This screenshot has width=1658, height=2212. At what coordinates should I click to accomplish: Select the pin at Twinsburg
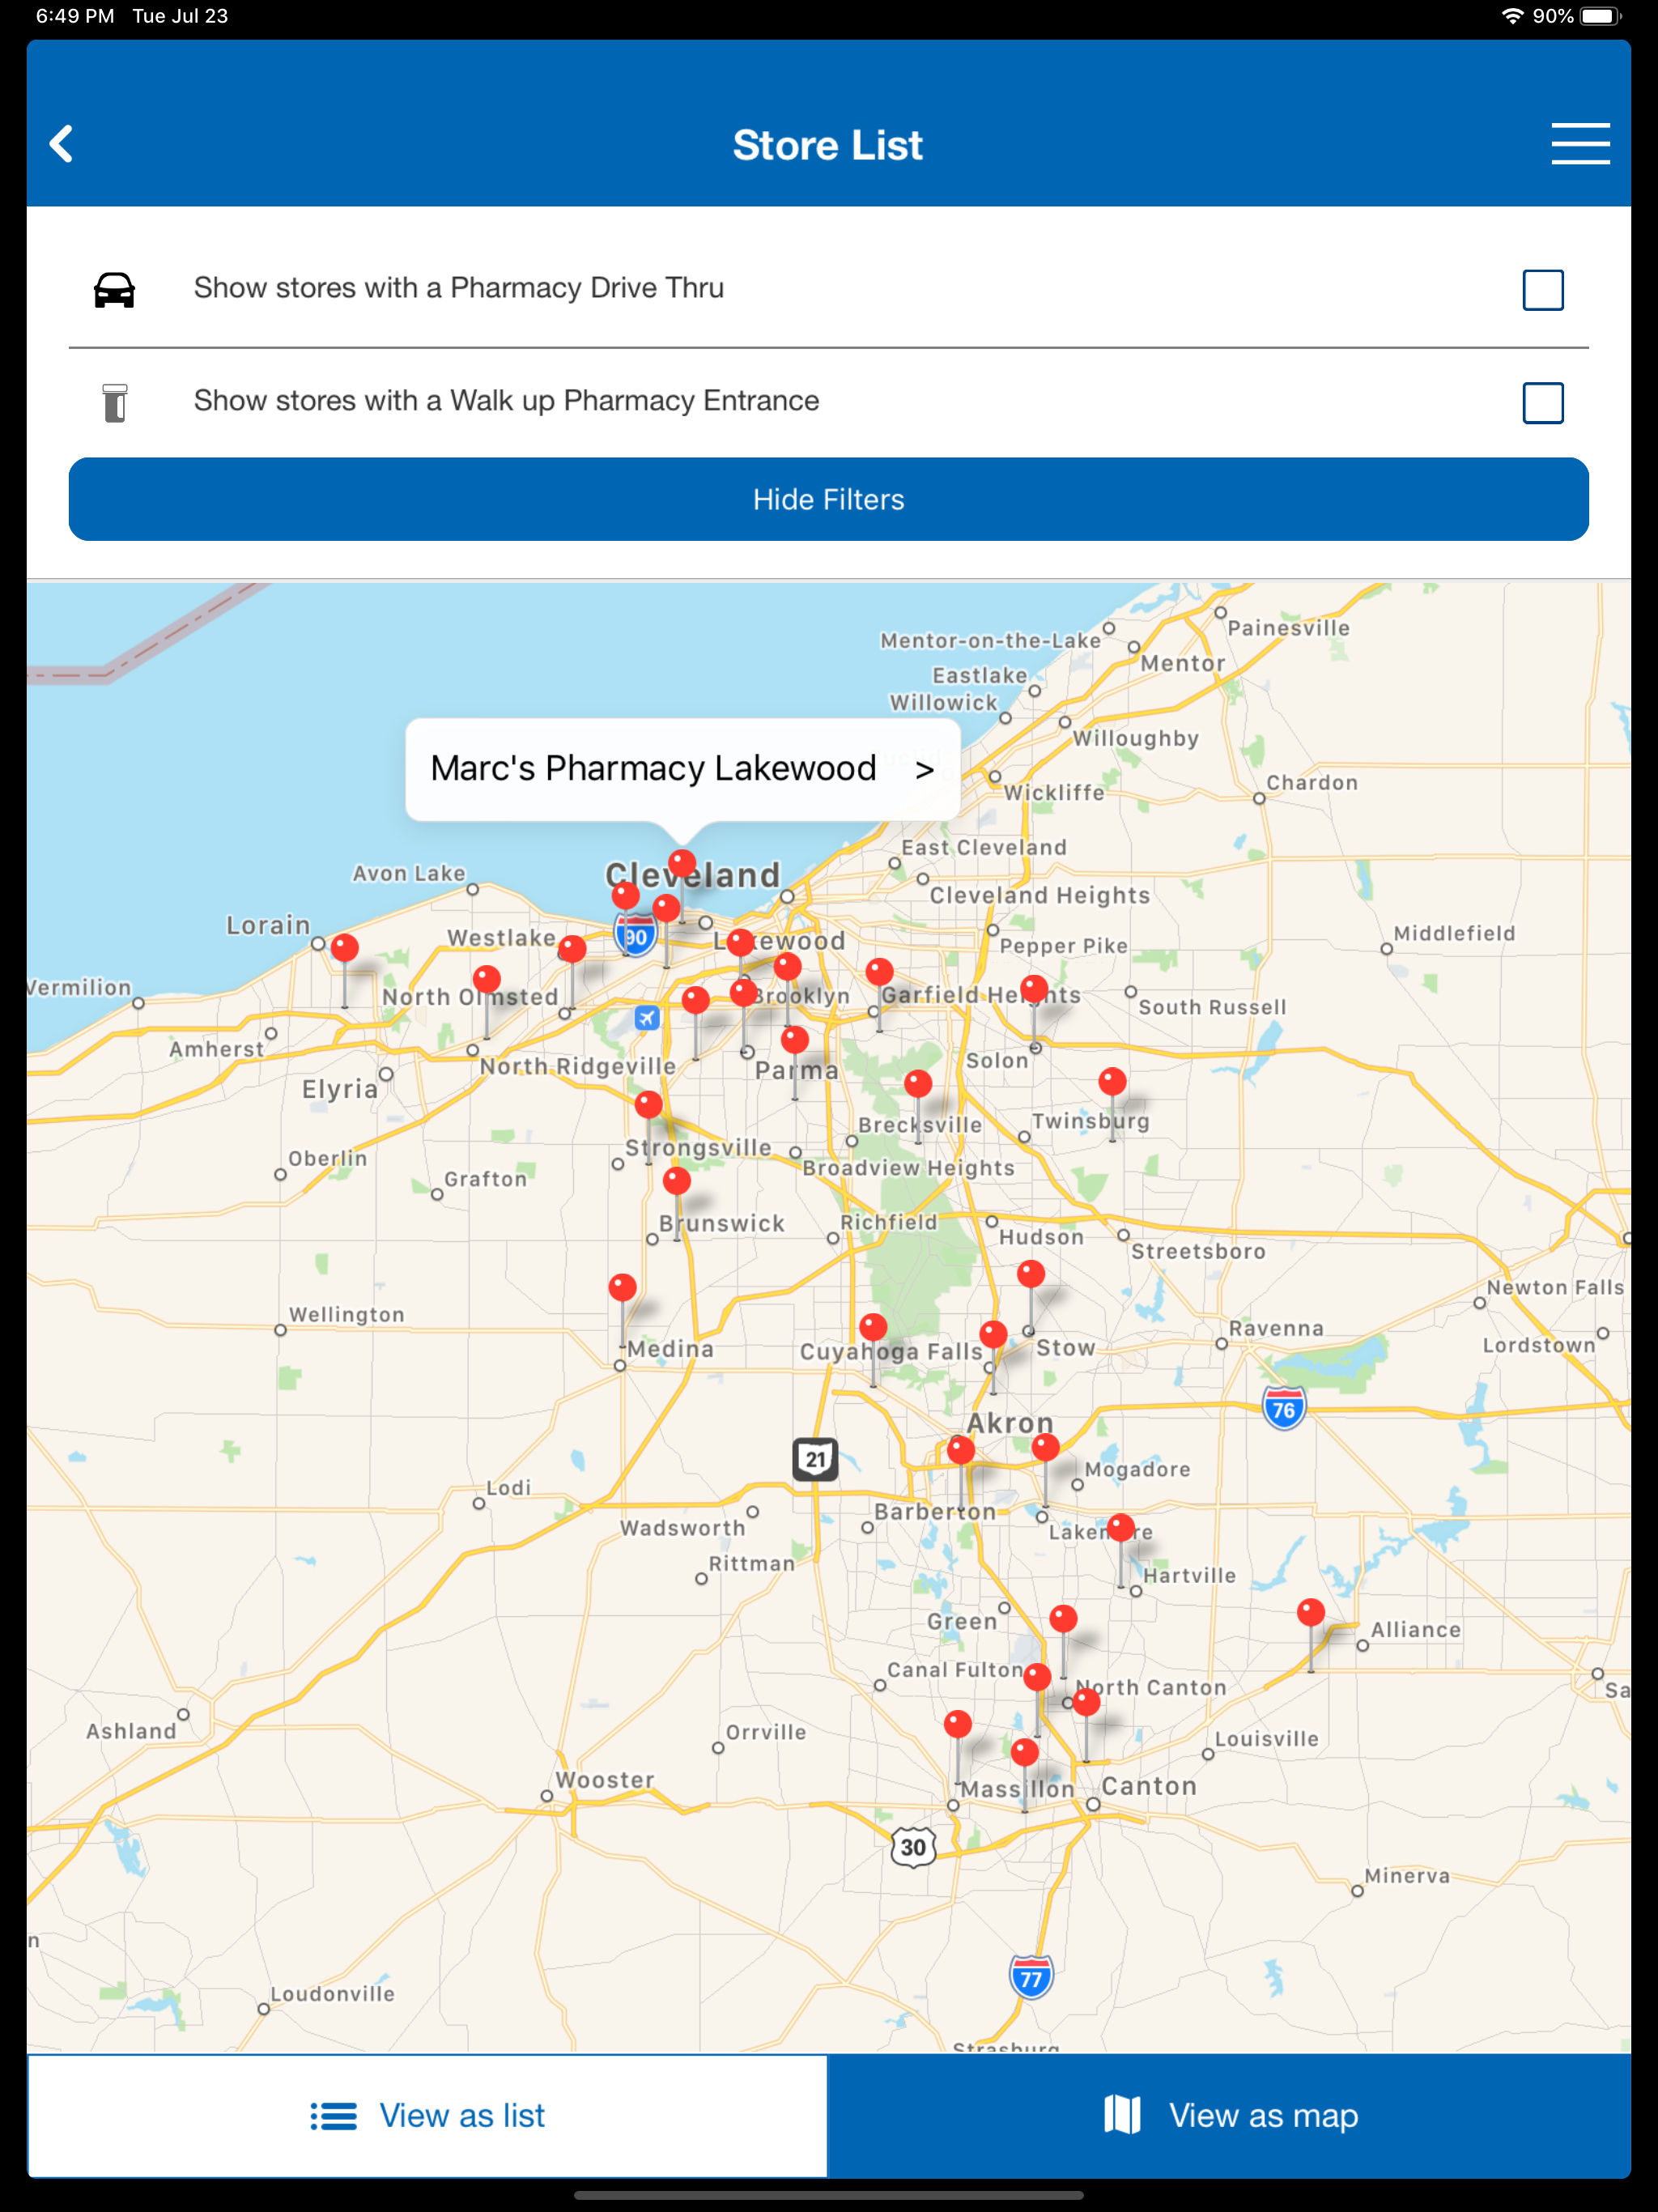(x=1112, y=1081)
